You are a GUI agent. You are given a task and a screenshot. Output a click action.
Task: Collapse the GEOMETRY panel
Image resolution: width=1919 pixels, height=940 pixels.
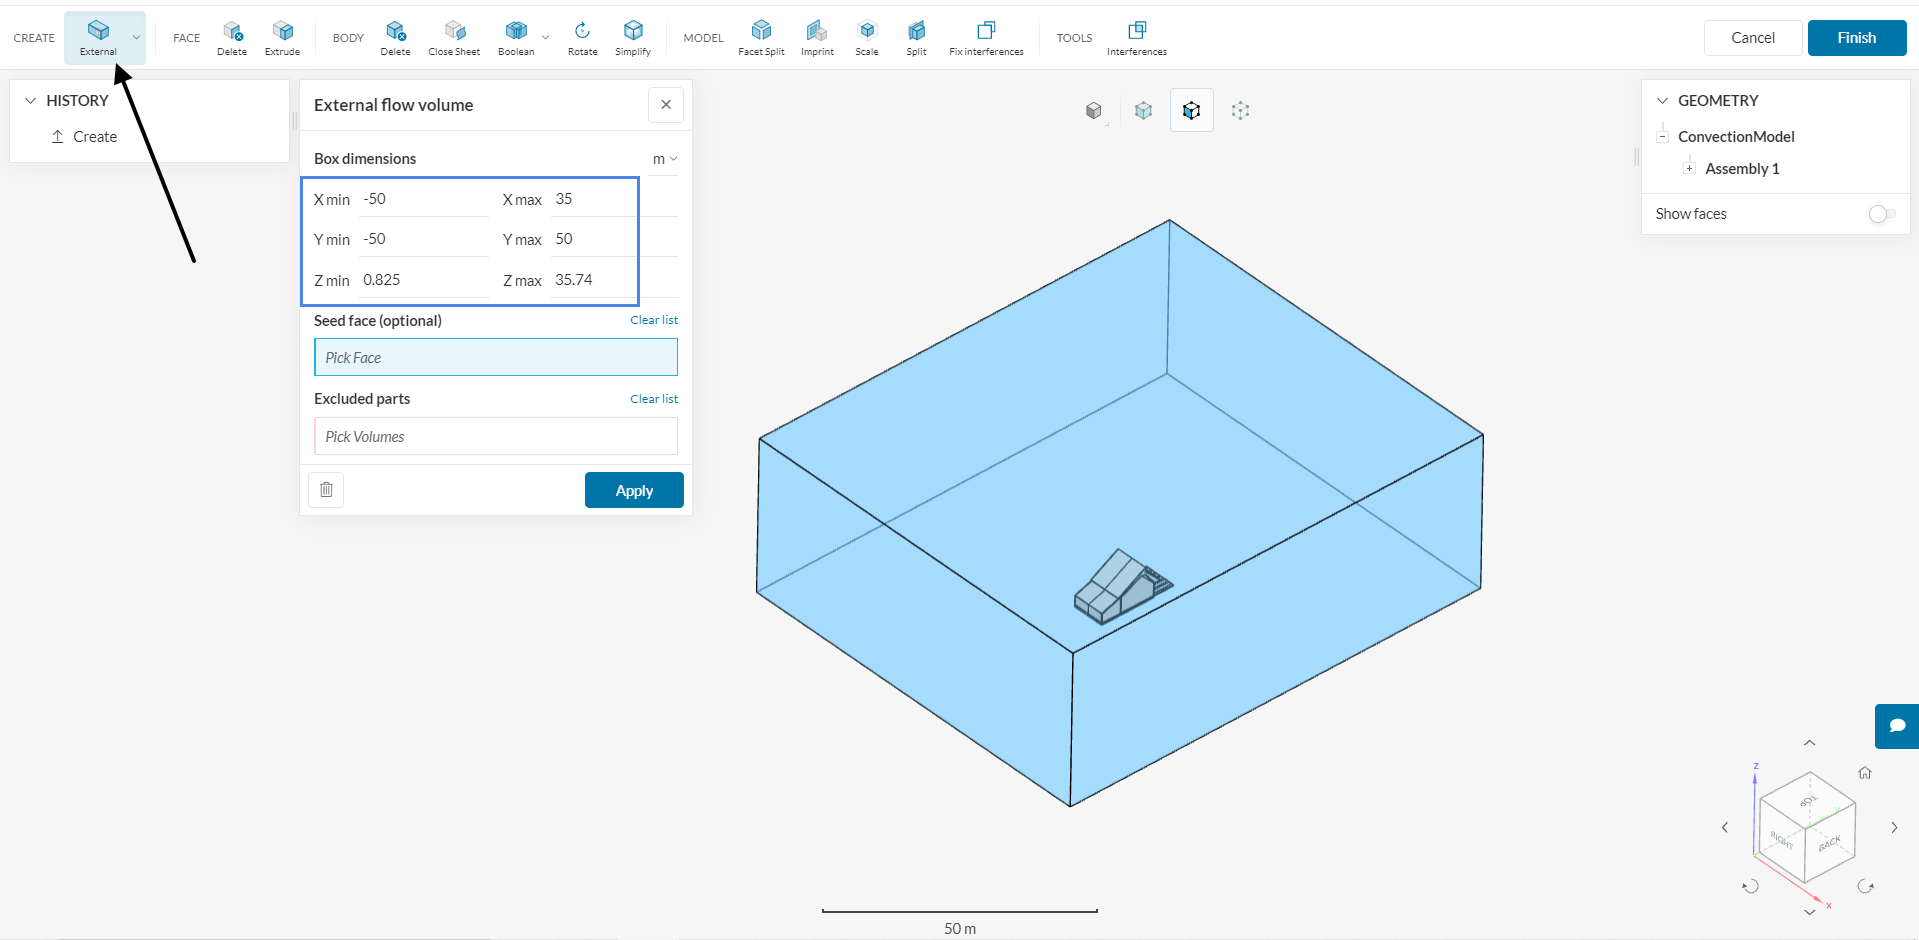[1663, 101]
